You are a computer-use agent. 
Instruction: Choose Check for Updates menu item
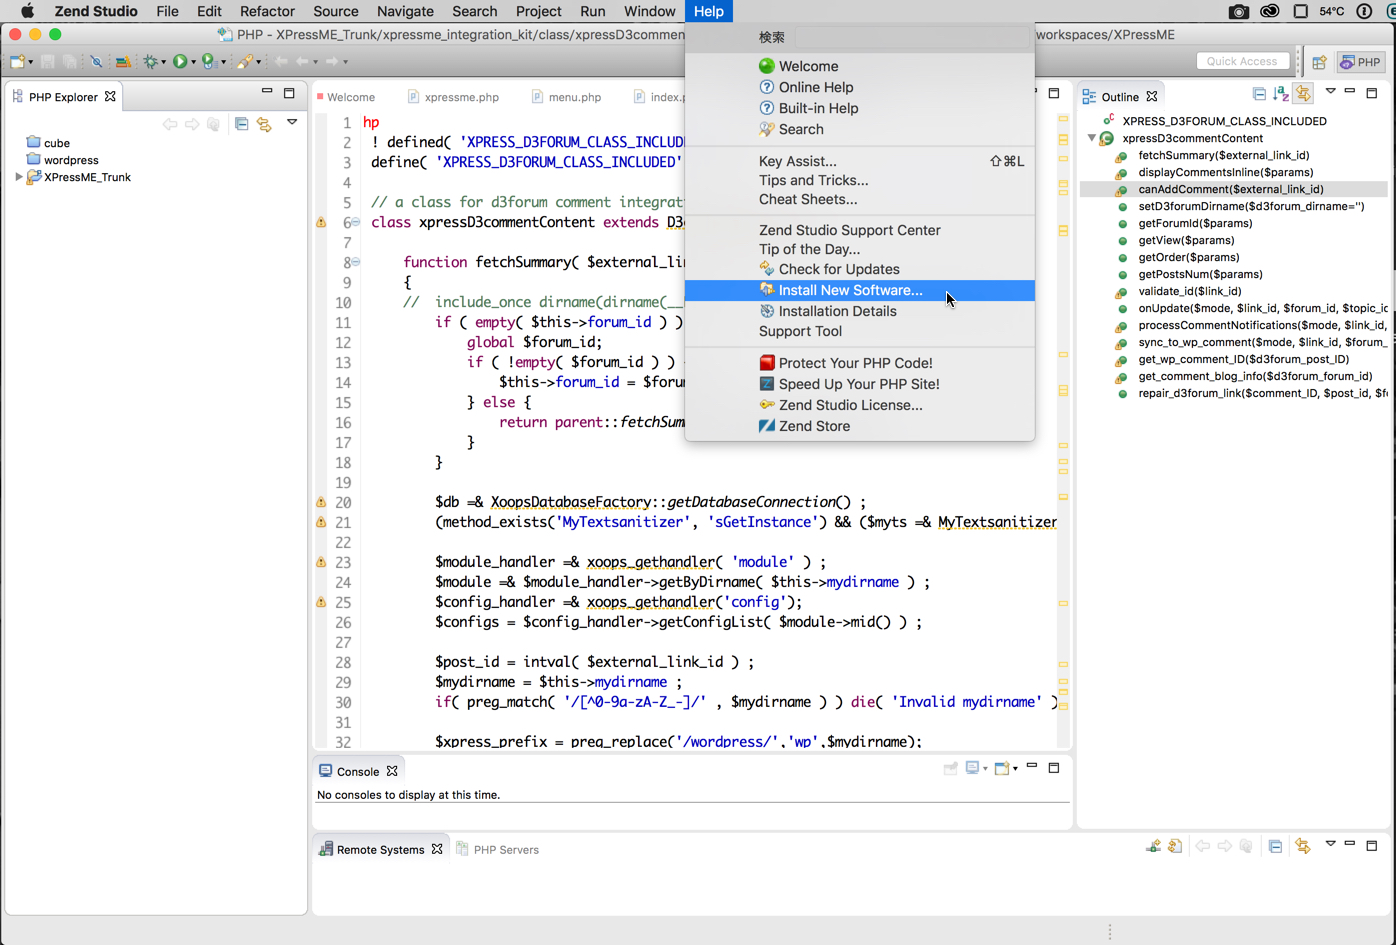pyautogui.click(x=860, y=269)
